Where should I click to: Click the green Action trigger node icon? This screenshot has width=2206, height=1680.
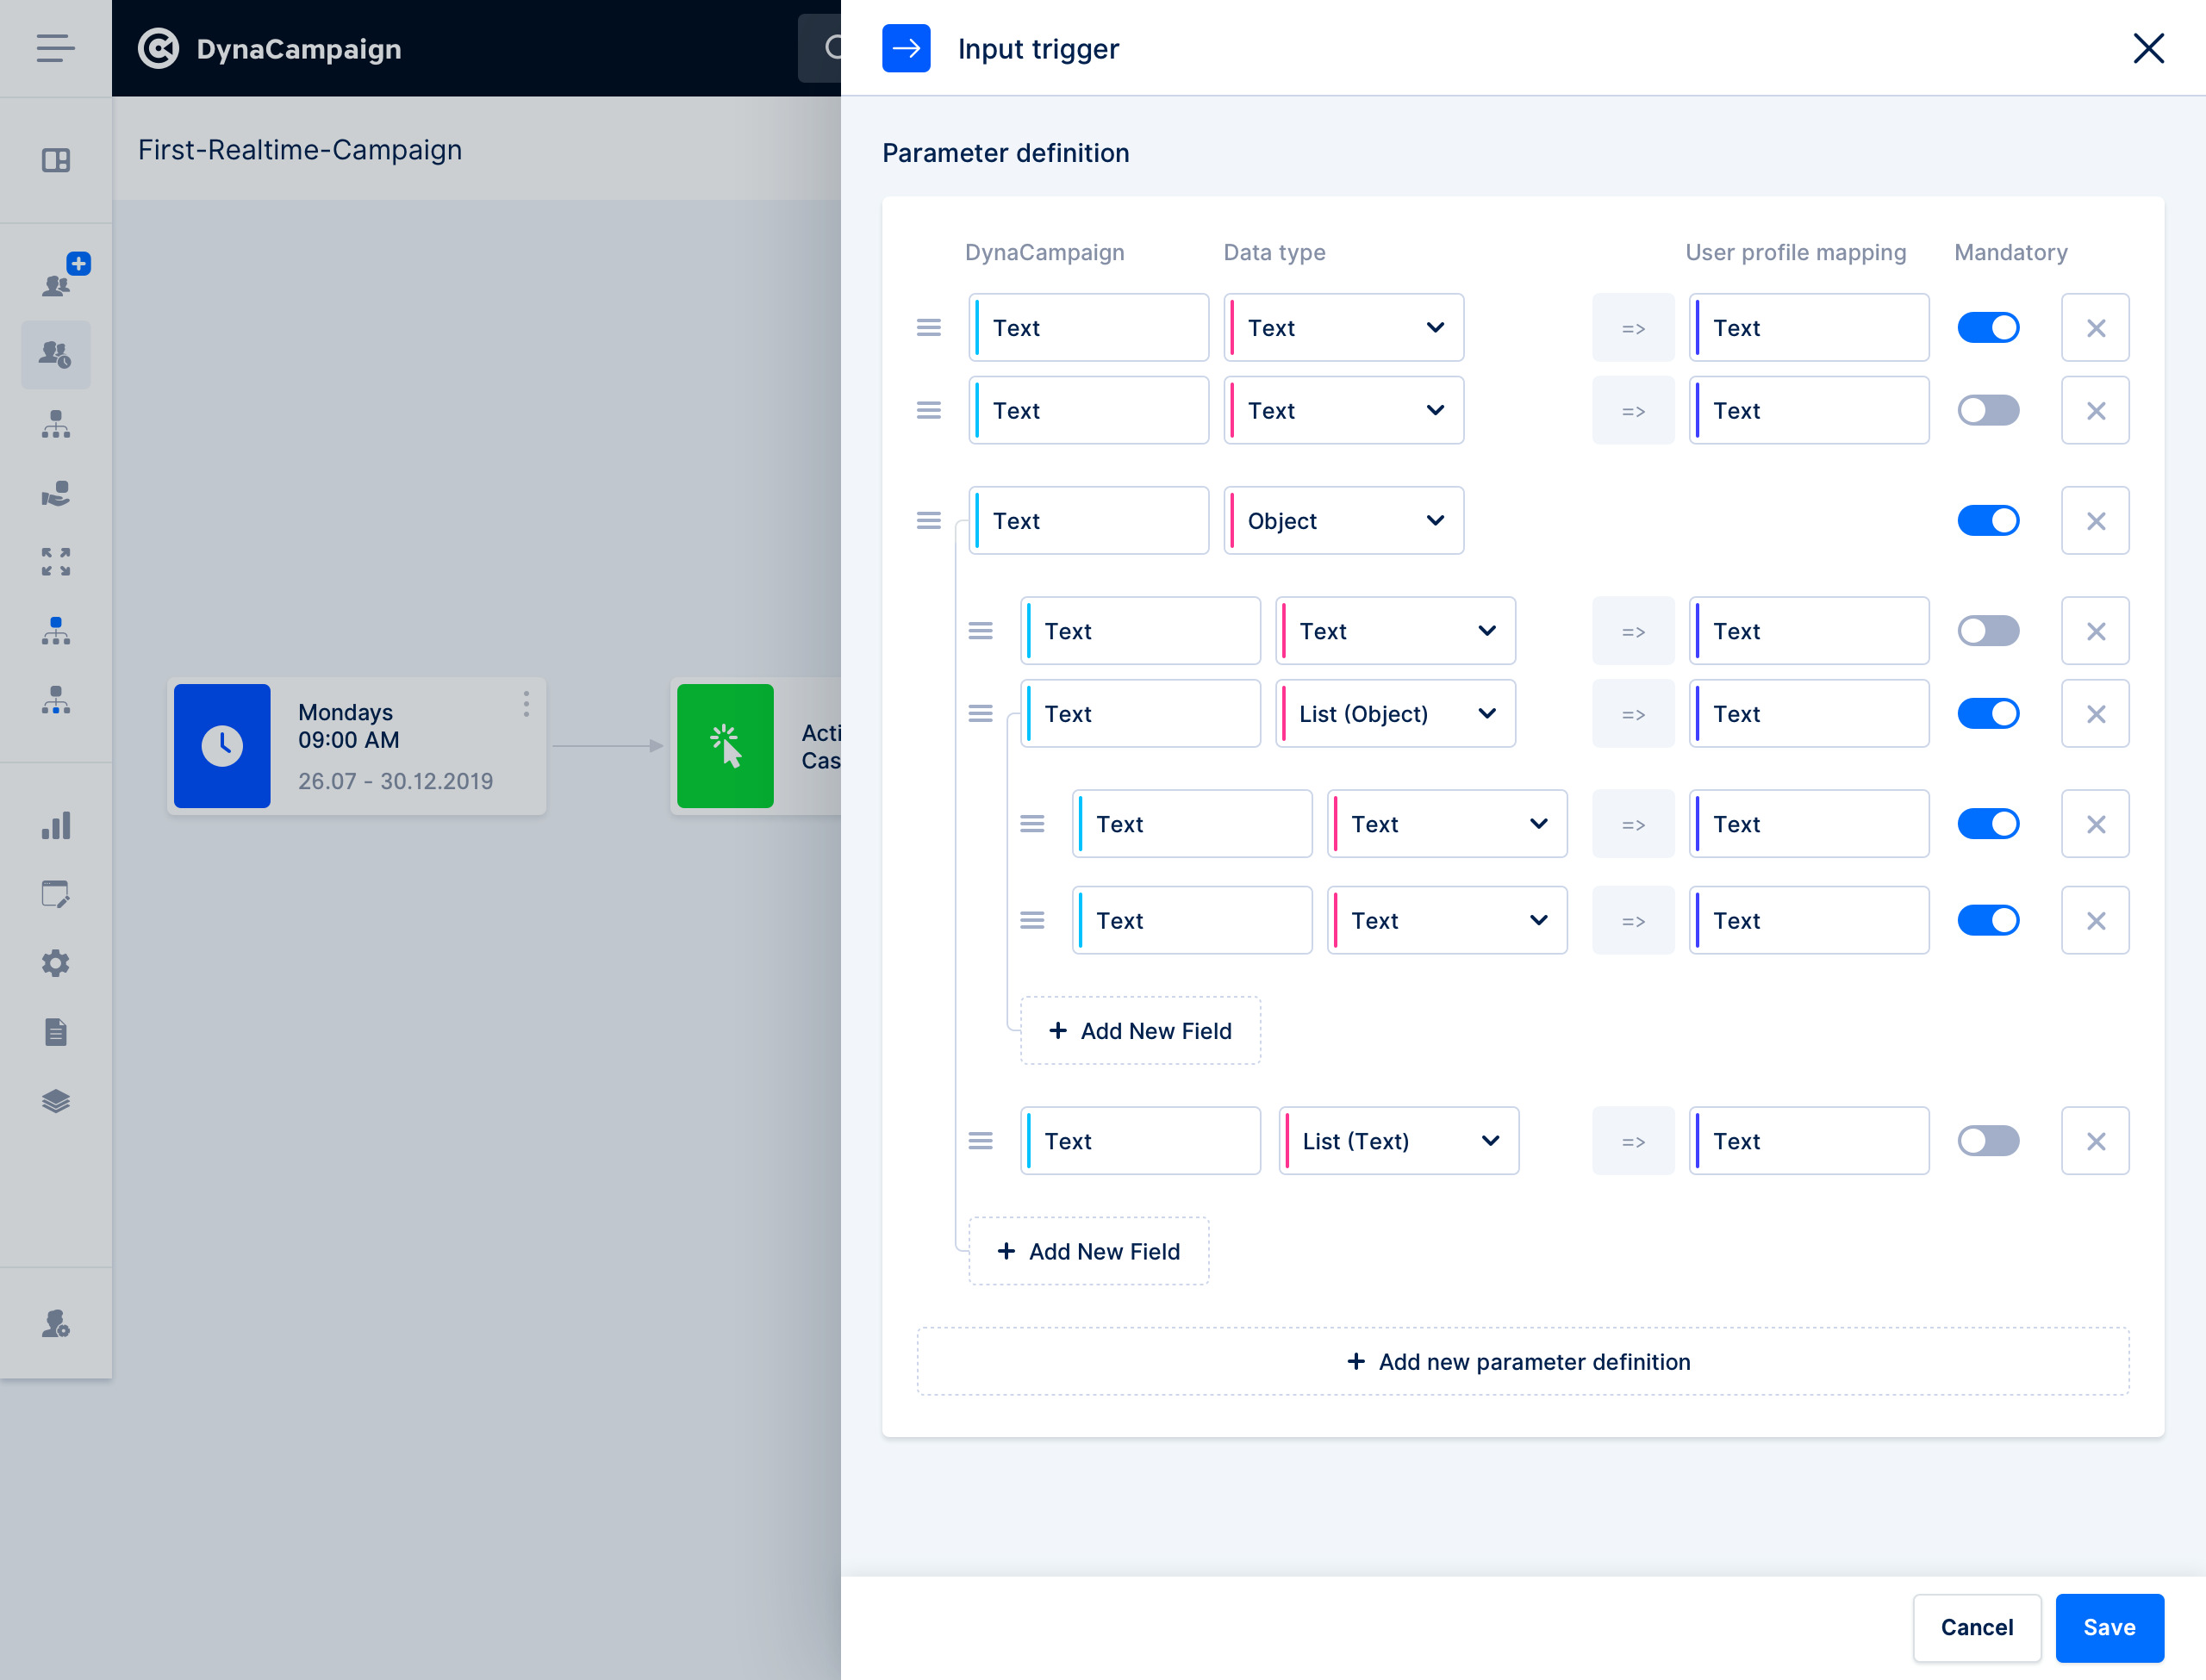tap(725, 746)
